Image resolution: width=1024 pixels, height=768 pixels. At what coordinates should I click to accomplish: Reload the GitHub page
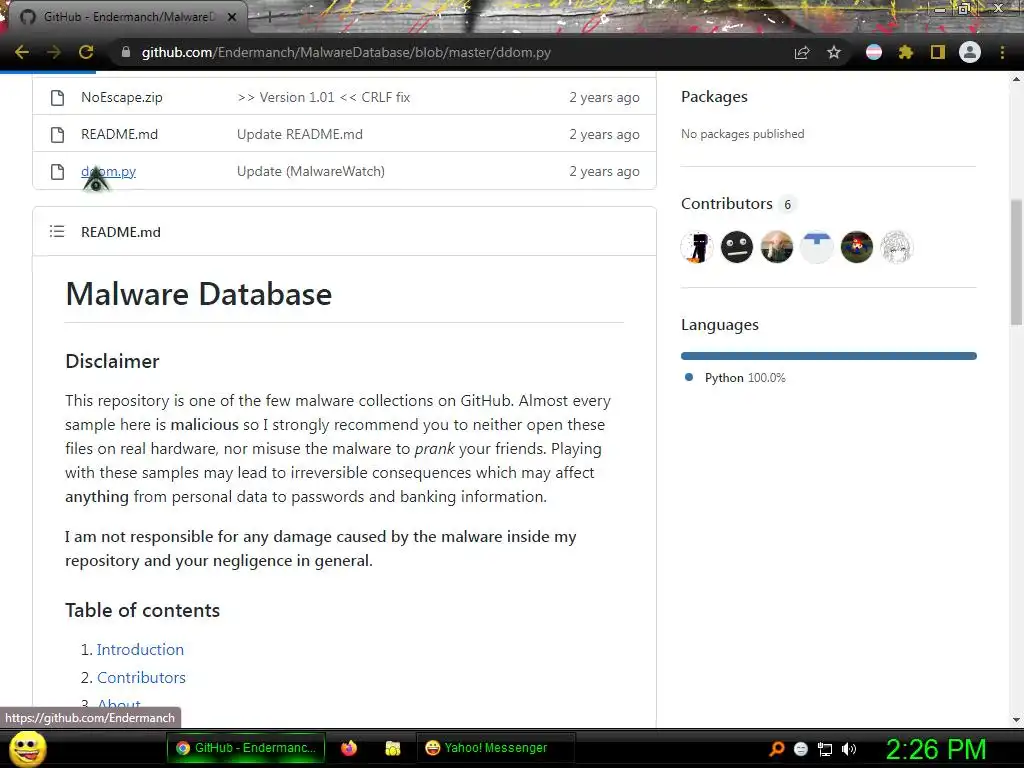(86, 52)
